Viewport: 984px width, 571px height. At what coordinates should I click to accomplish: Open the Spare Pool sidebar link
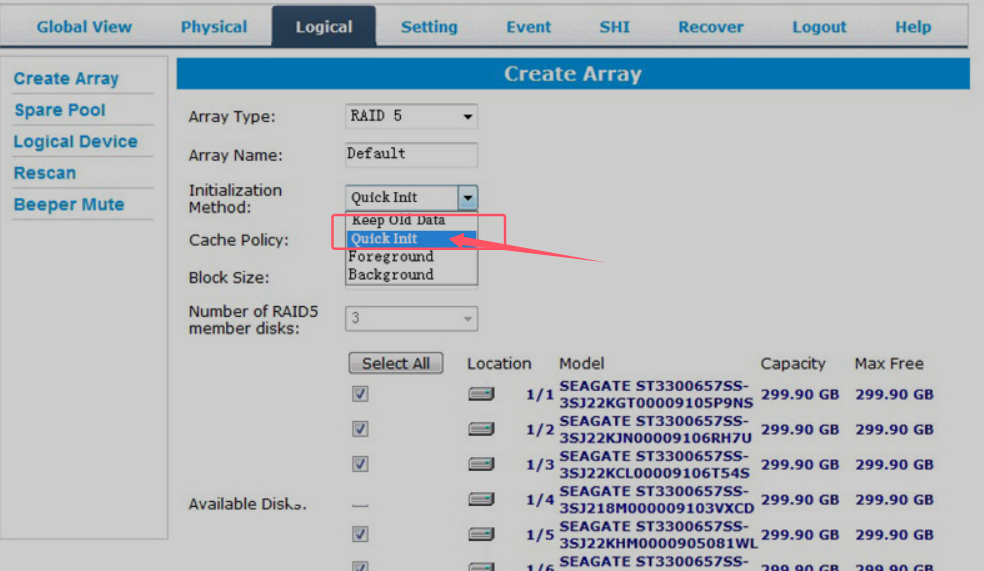pos(60,110)
